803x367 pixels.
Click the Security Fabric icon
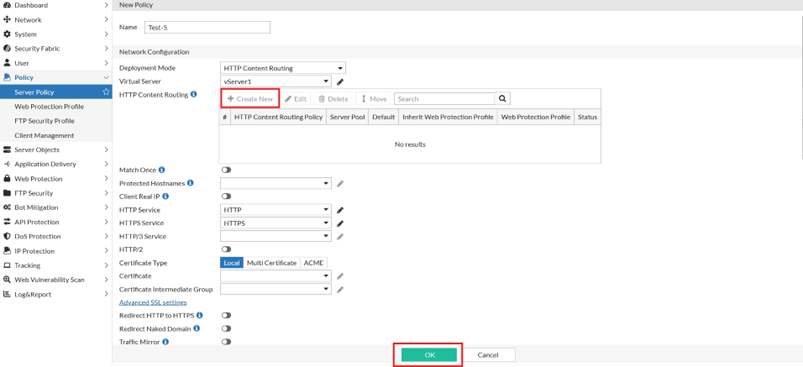point(7,49)
